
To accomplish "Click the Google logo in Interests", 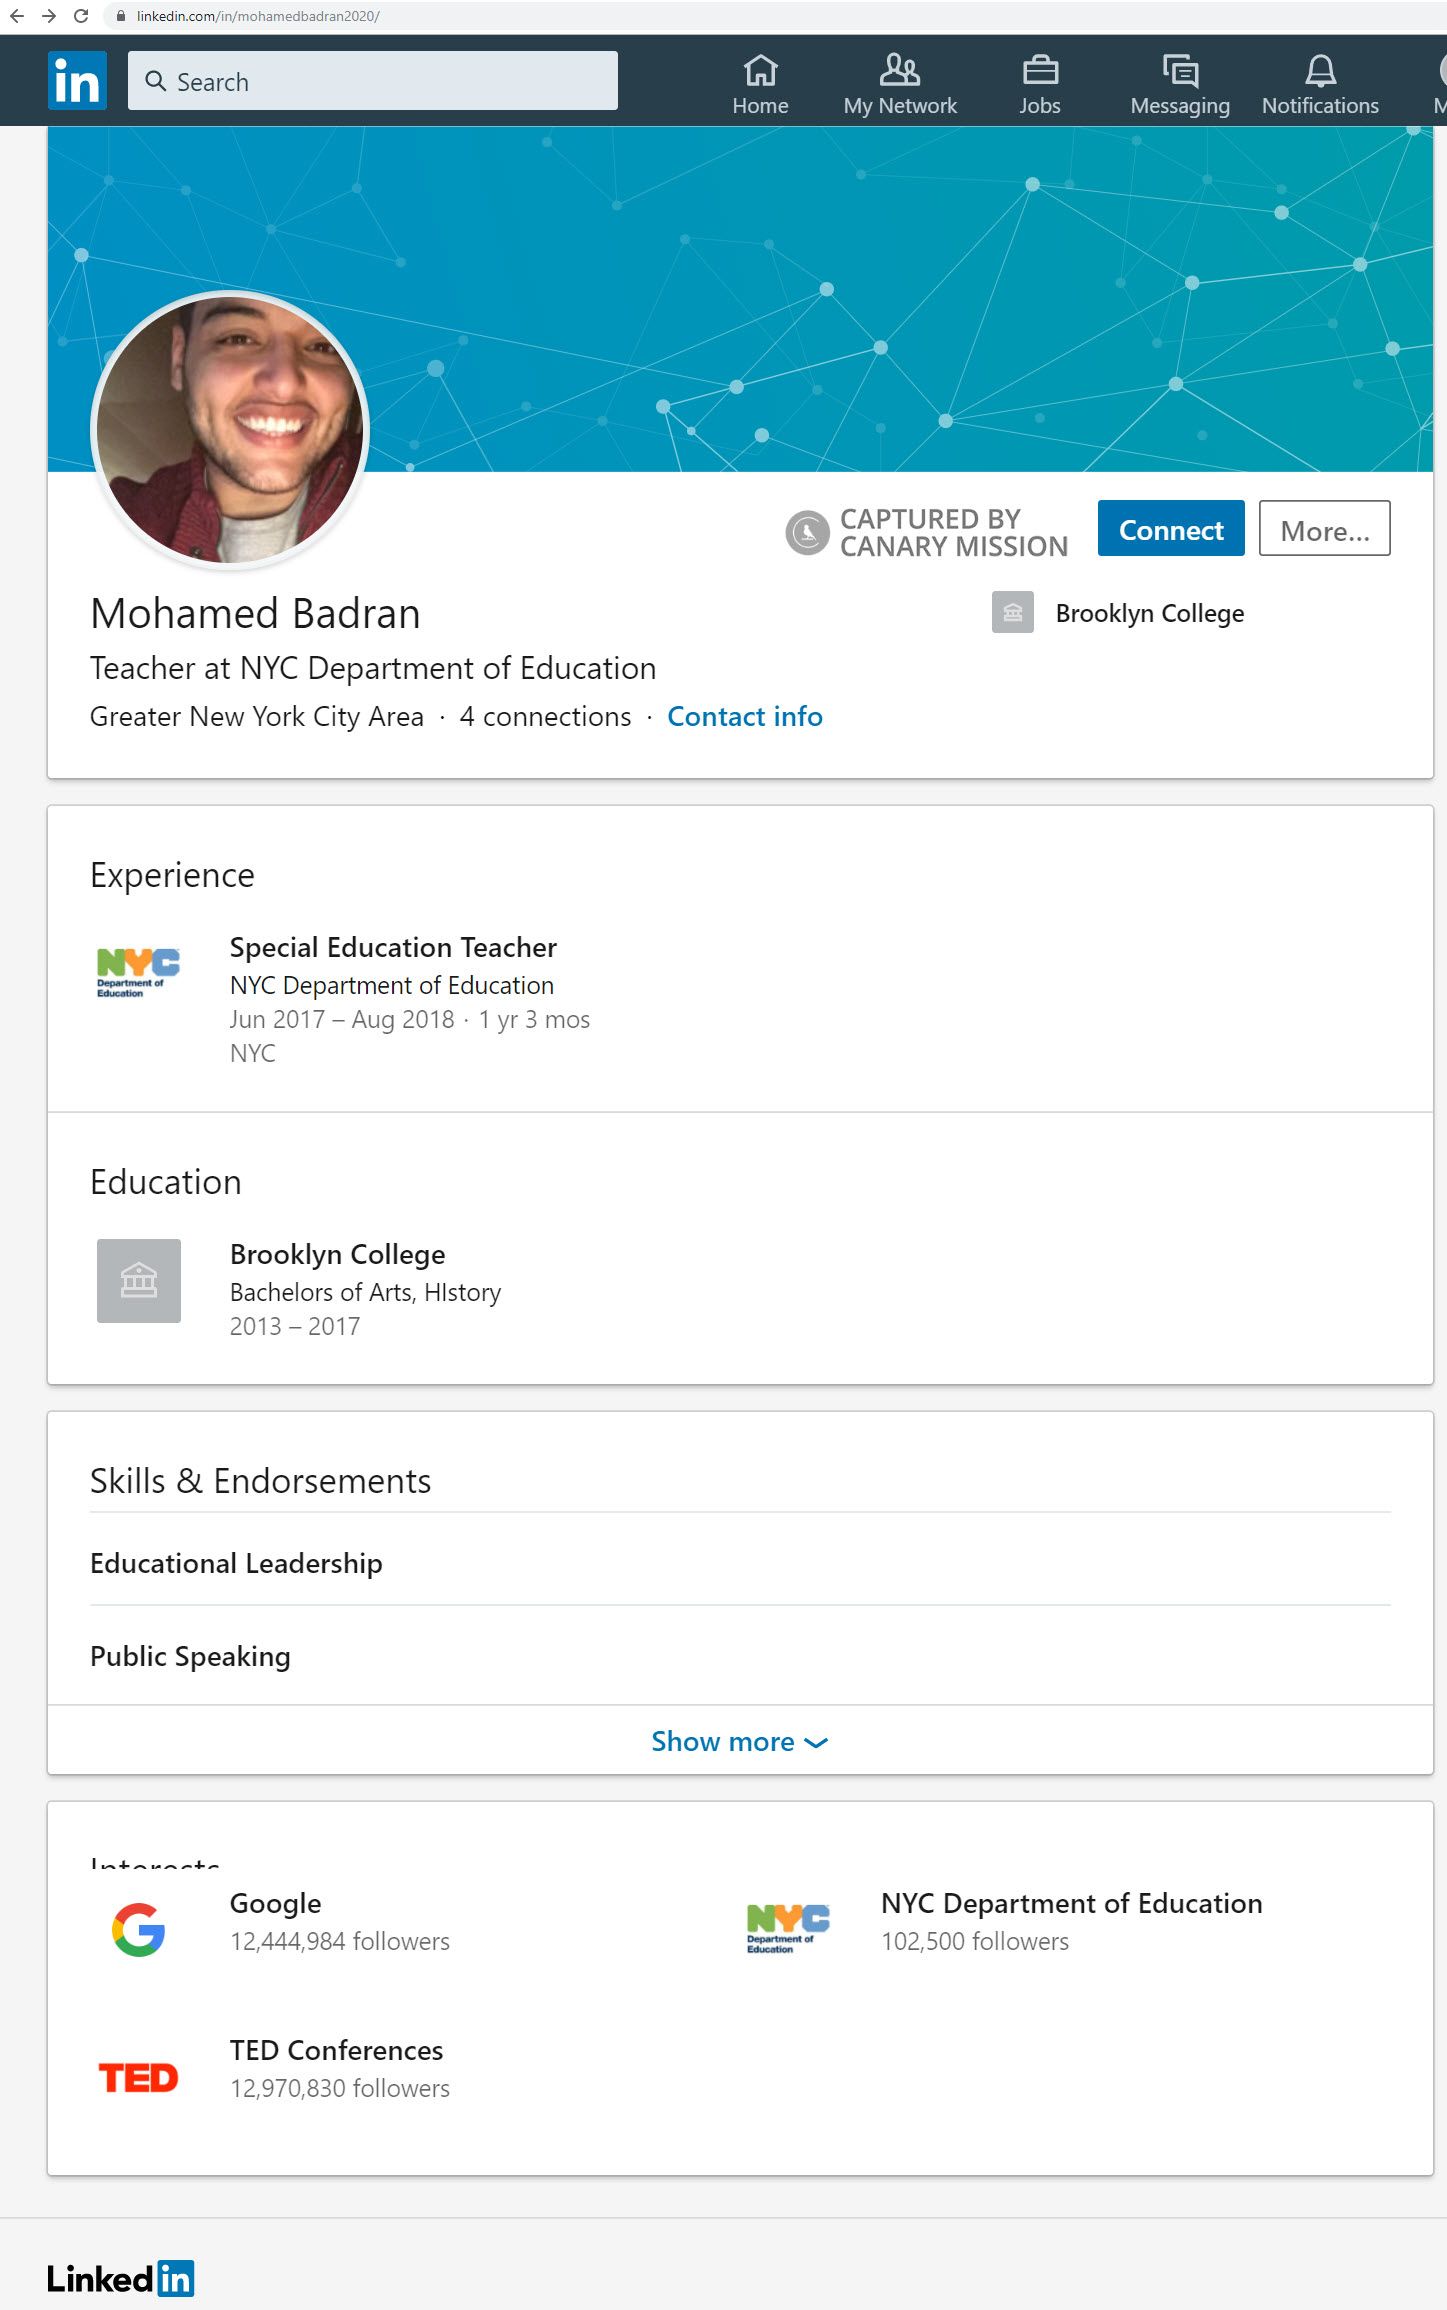I will [138, 1928].
